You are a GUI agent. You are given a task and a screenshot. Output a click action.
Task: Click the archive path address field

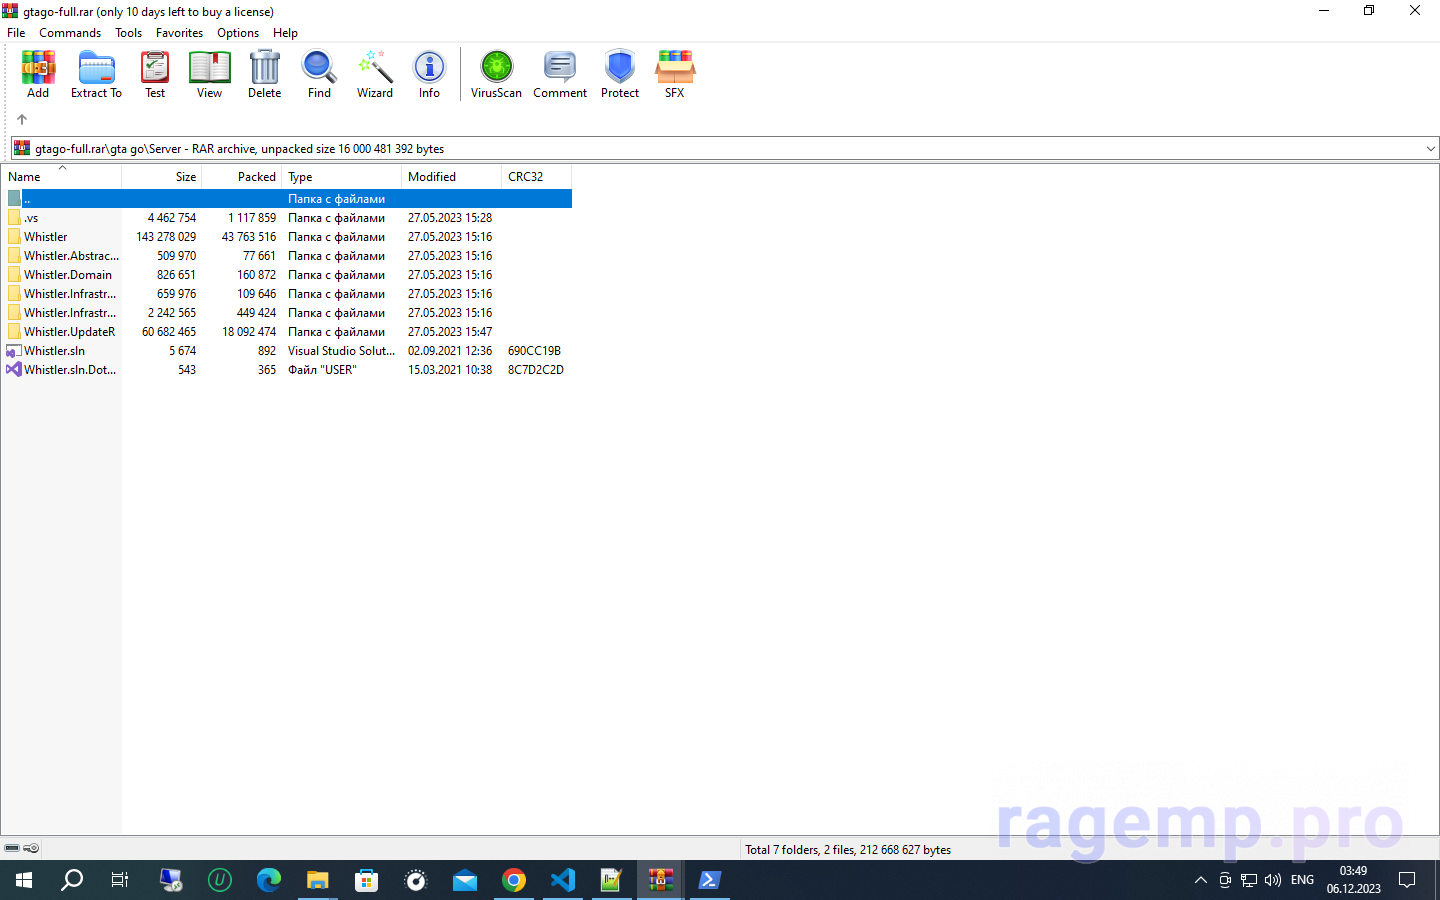(x=725, y=148)
